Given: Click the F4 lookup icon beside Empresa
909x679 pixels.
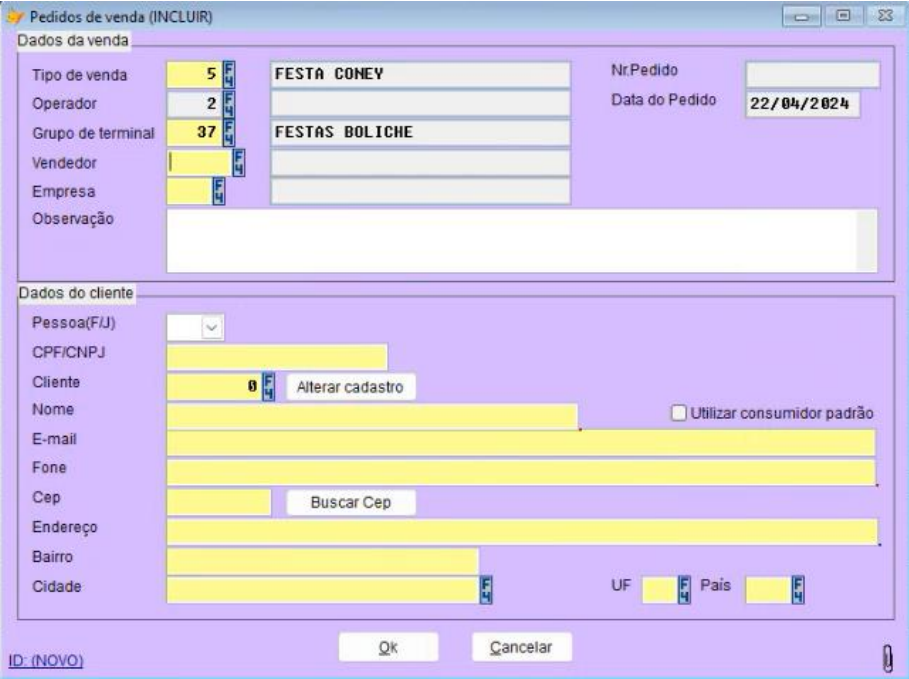Looking at the screenshot, I should [x=218, y=191].
